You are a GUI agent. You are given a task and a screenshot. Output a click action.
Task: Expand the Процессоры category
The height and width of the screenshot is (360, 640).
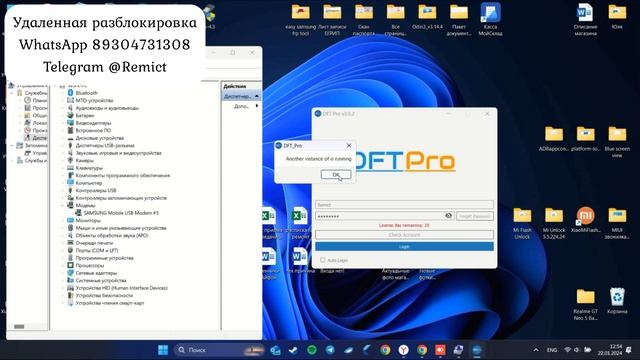tap(63, 265)
